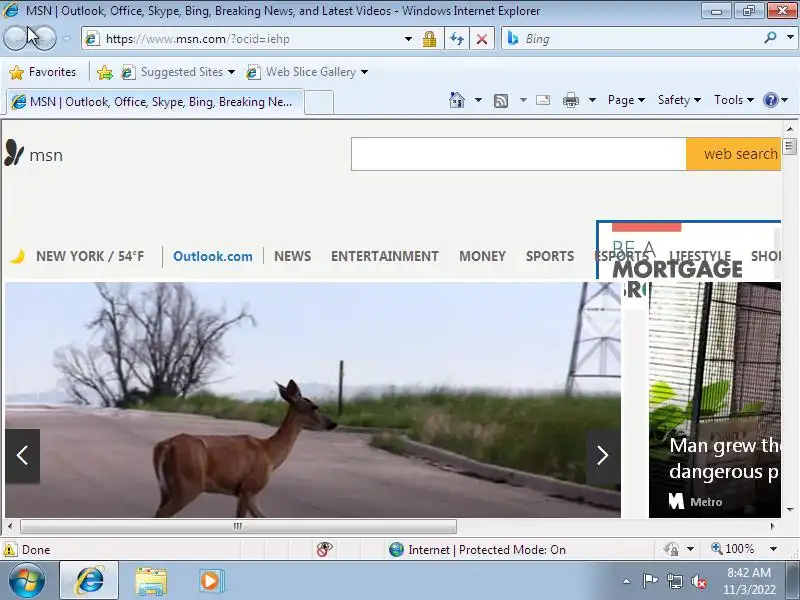Image resolution: width=800 pixels, height=600 pixels.
Task: Click the network tray icon
Action: [674, 581]
